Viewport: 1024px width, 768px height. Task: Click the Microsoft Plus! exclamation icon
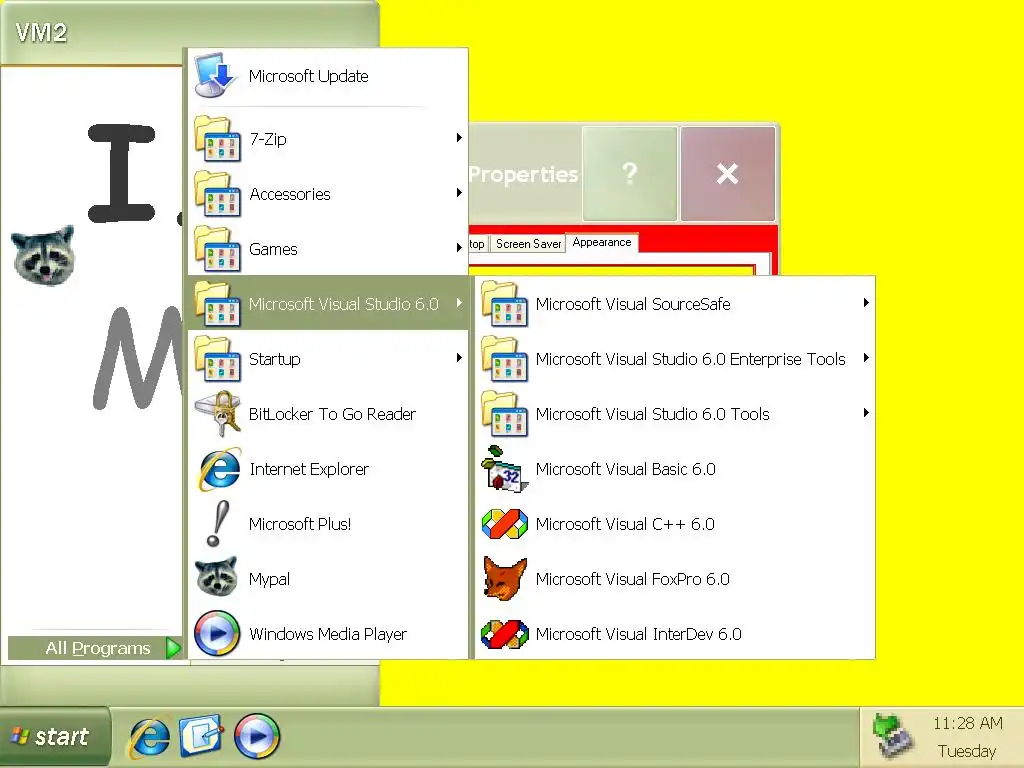click(x=217, y=524)
